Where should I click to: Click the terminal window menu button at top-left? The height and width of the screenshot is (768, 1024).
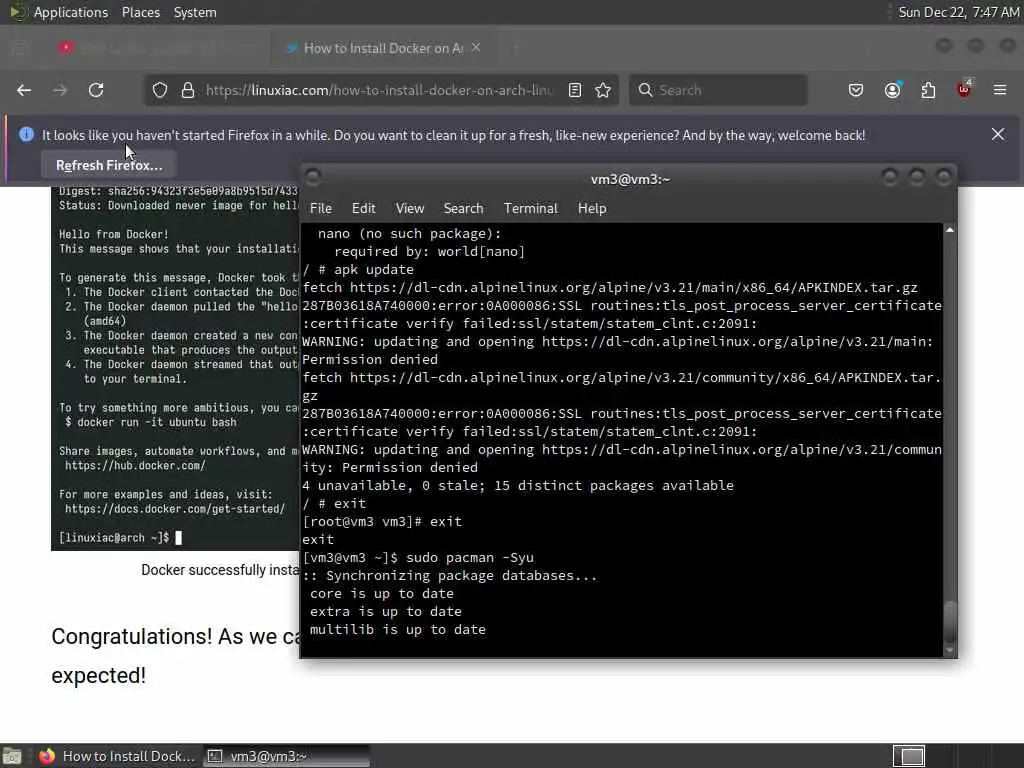pos(313,176)
